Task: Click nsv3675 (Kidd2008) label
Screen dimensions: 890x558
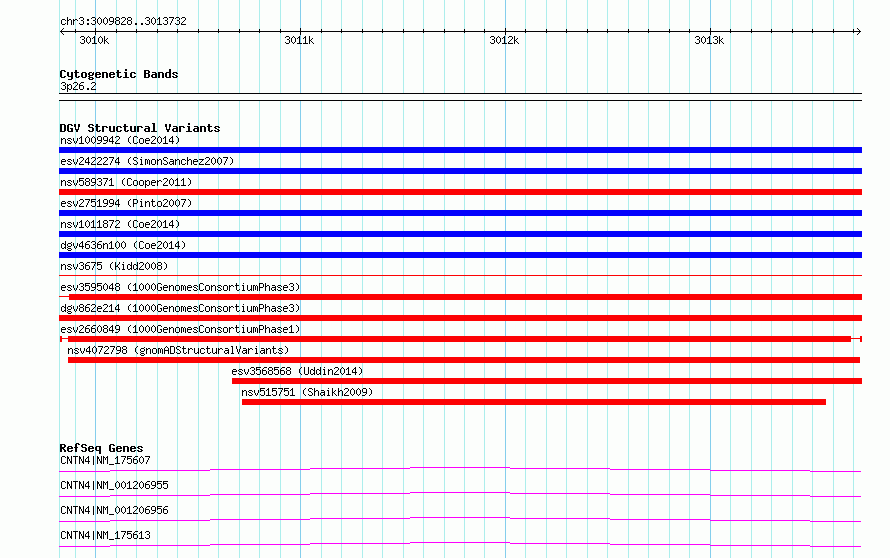Action: click(x=114, y=266)
